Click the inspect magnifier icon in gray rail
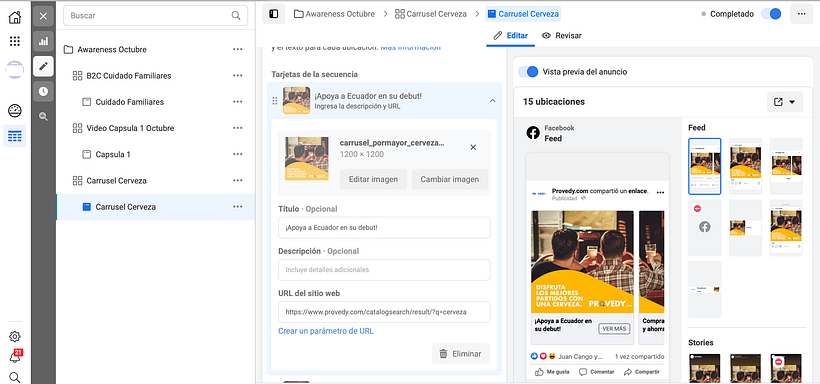 pyautogui.click(x=43, y=117)
